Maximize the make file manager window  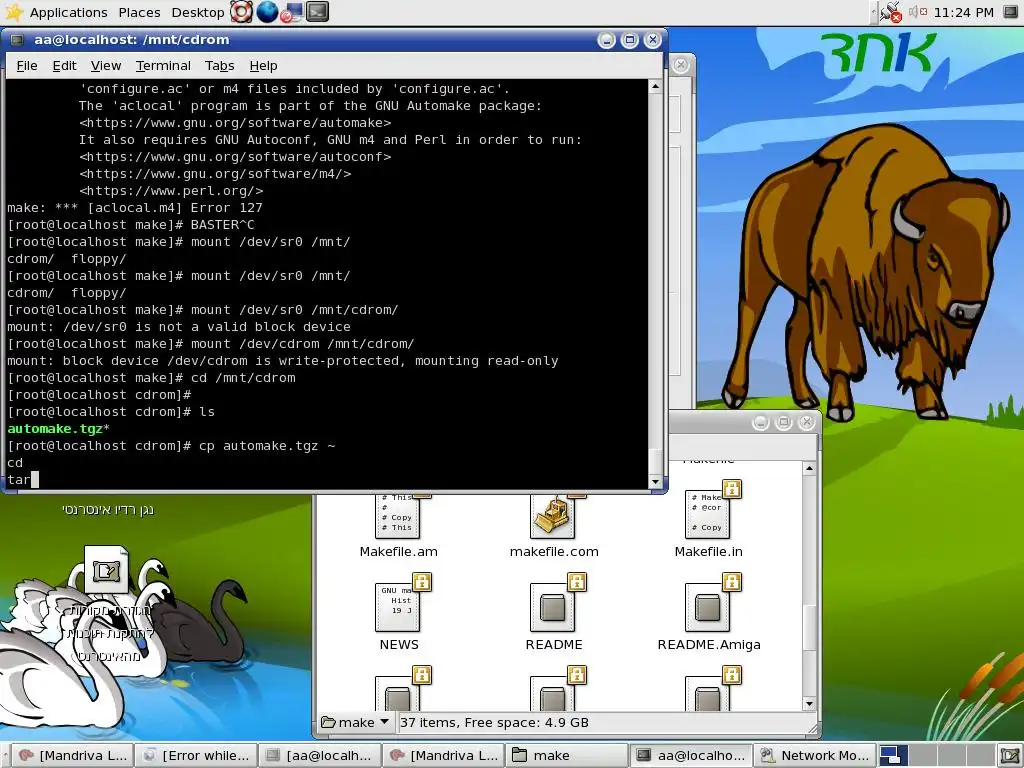(x=784, y=423)
